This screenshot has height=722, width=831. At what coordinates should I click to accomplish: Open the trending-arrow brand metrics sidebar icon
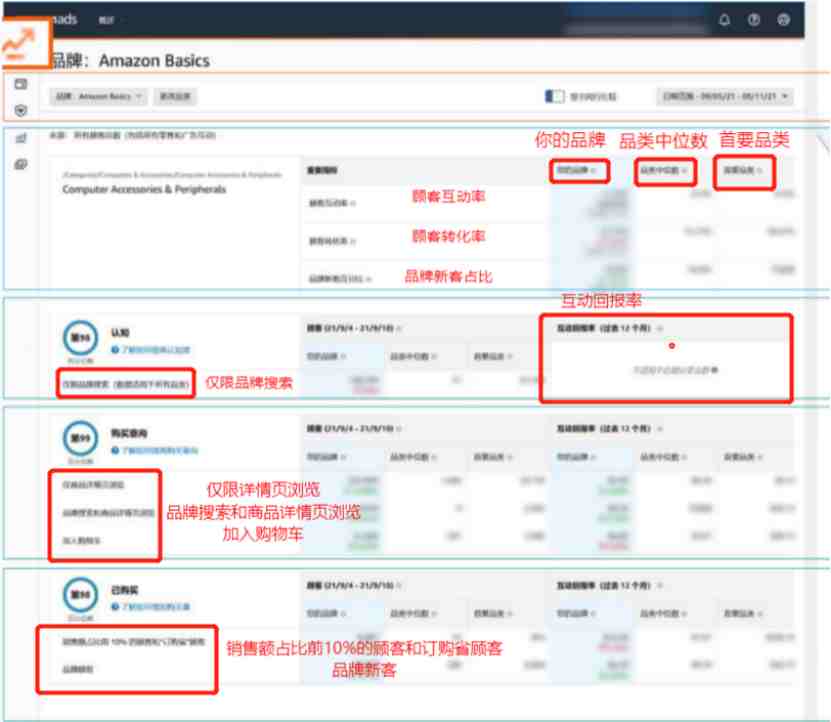20,43
